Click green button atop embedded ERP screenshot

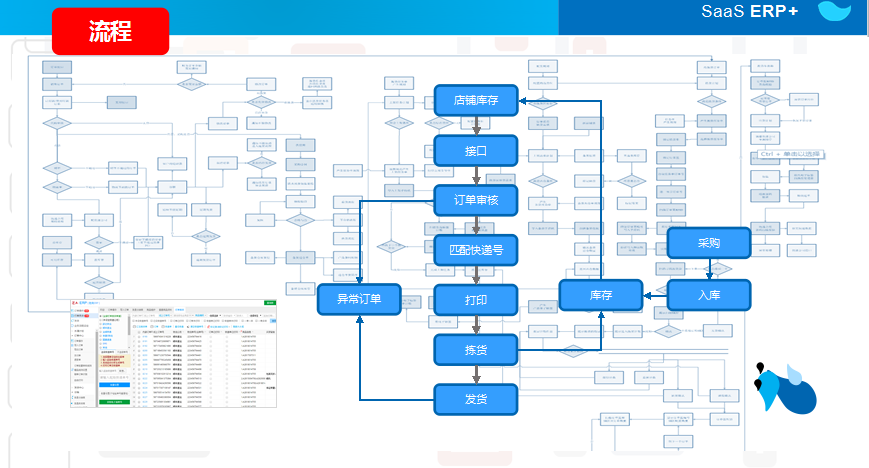click(269, 301)
